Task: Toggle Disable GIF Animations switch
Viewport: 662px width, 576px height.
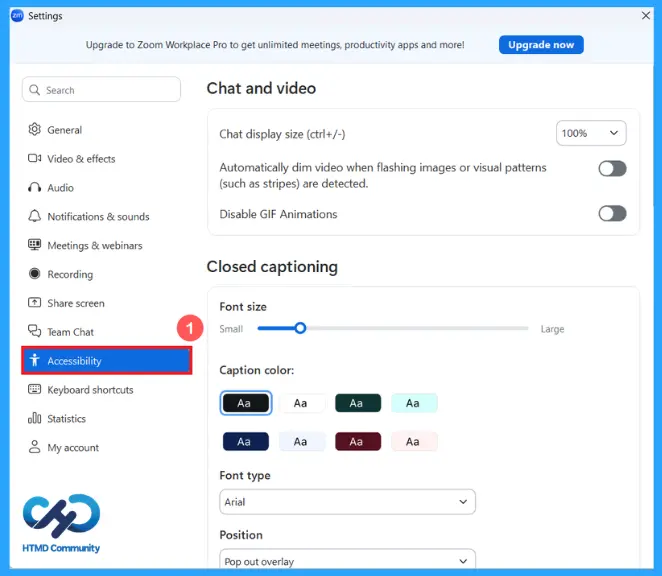Action: click(x=612, y=213)
